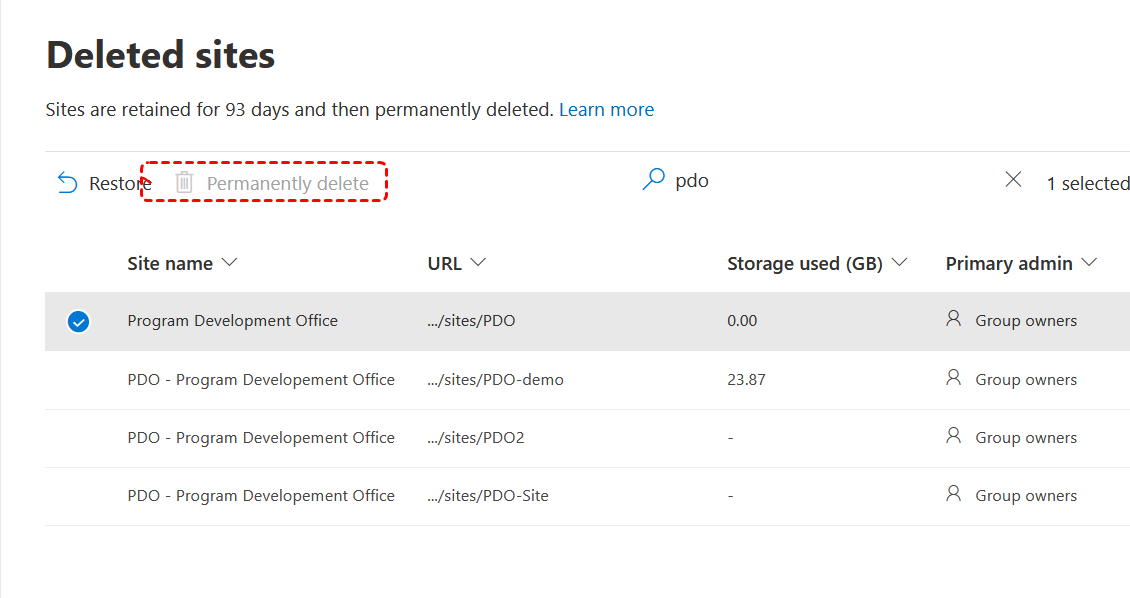Screen dimensions: 1130x598
Task: Click the search magnifier icon
Action: tap(654, 181)
